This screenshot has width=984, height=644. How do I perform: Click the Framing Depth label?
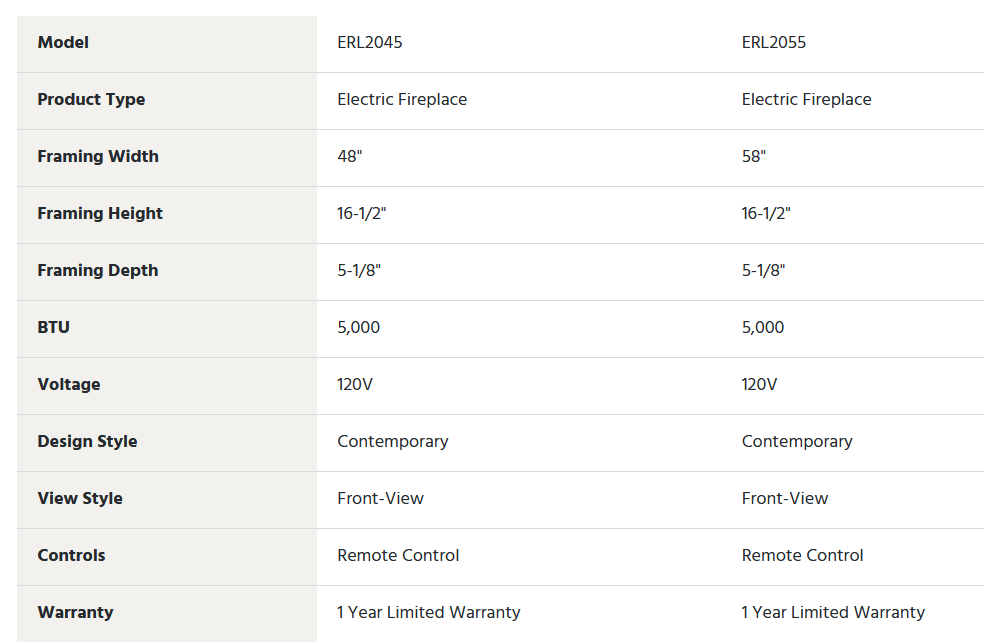[x=98, y=271]
